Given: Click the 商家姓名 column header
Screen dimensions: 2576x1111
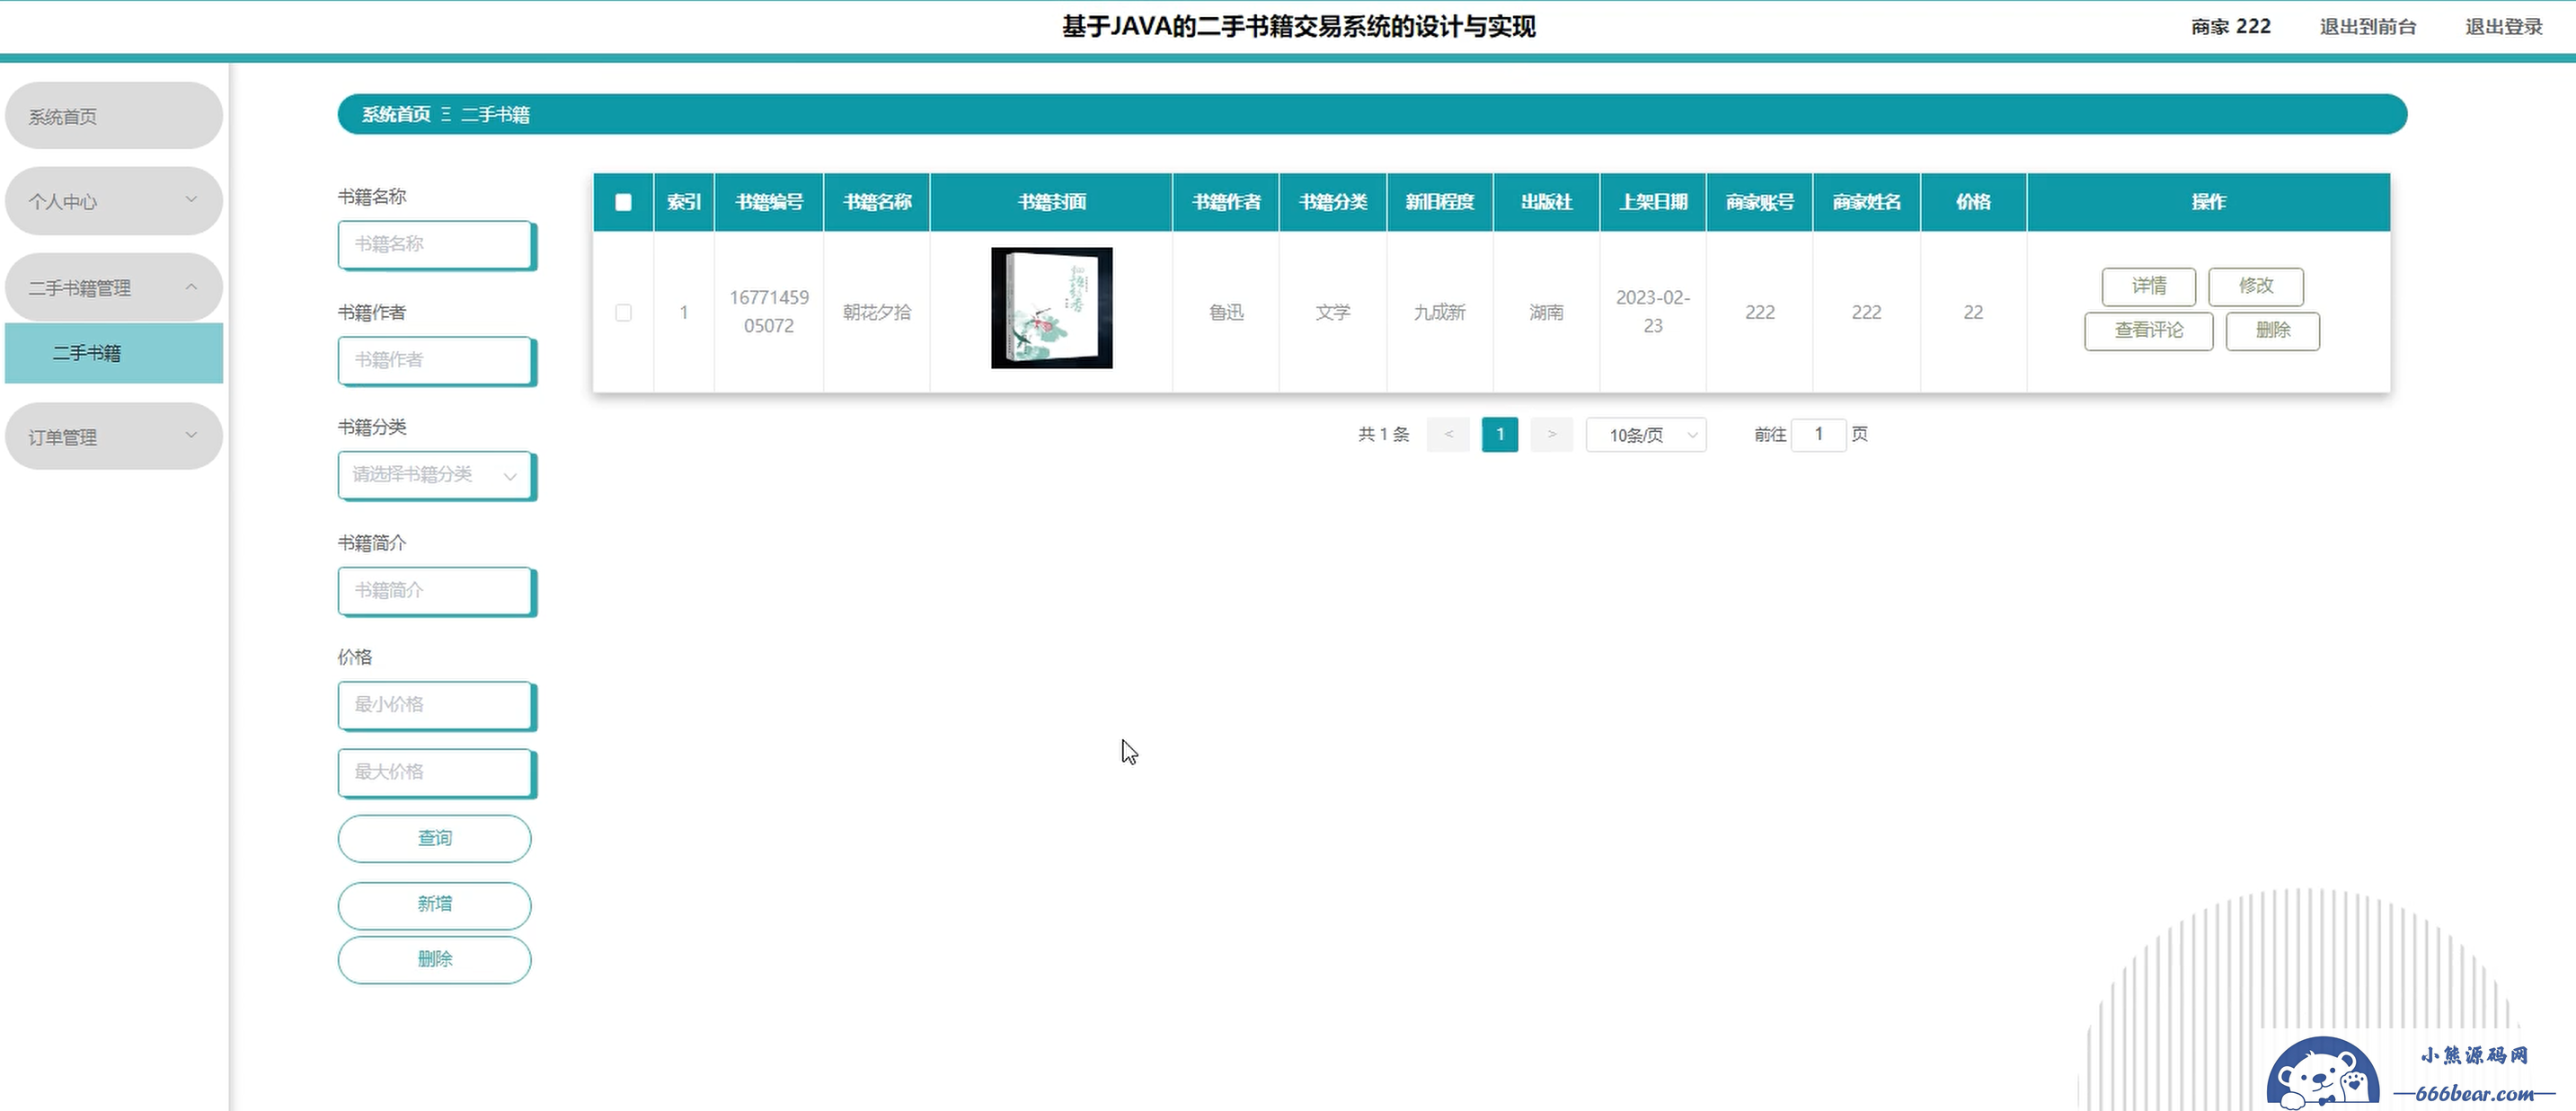Looking at the screenshot, I should [1867, 202].
